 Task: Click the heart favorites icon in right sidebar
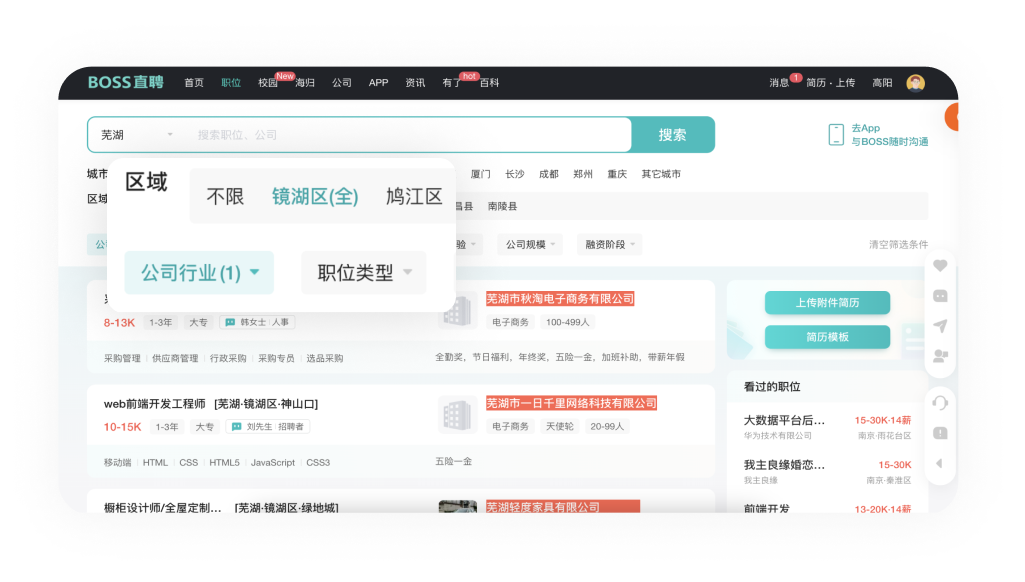point(940,266)
